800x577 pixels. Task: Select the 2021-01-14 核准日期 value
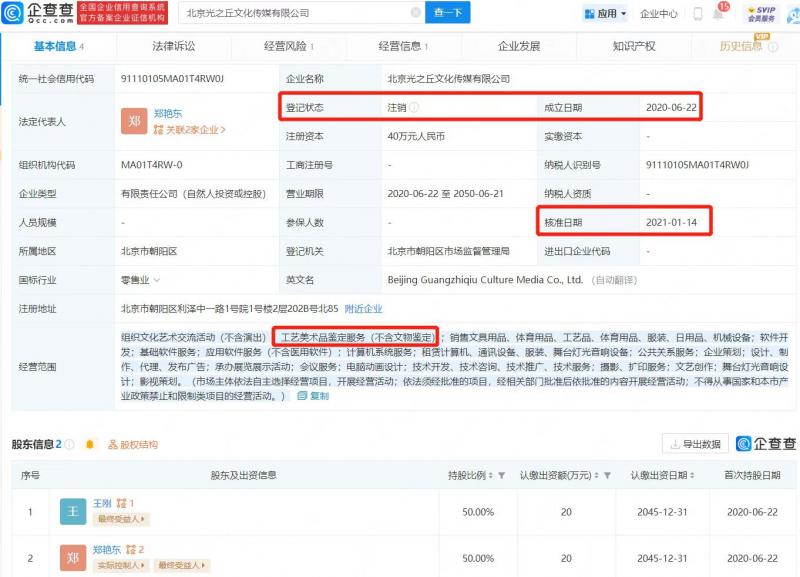tap(671, 222)
